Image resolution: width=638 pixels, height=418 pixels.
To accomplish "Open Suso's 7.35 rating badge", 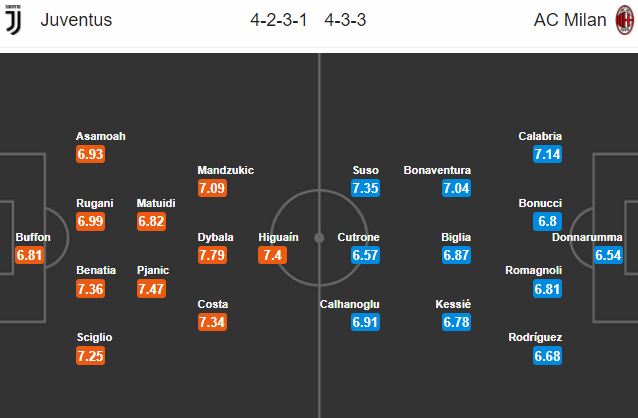I will click(x=366, y=188).
